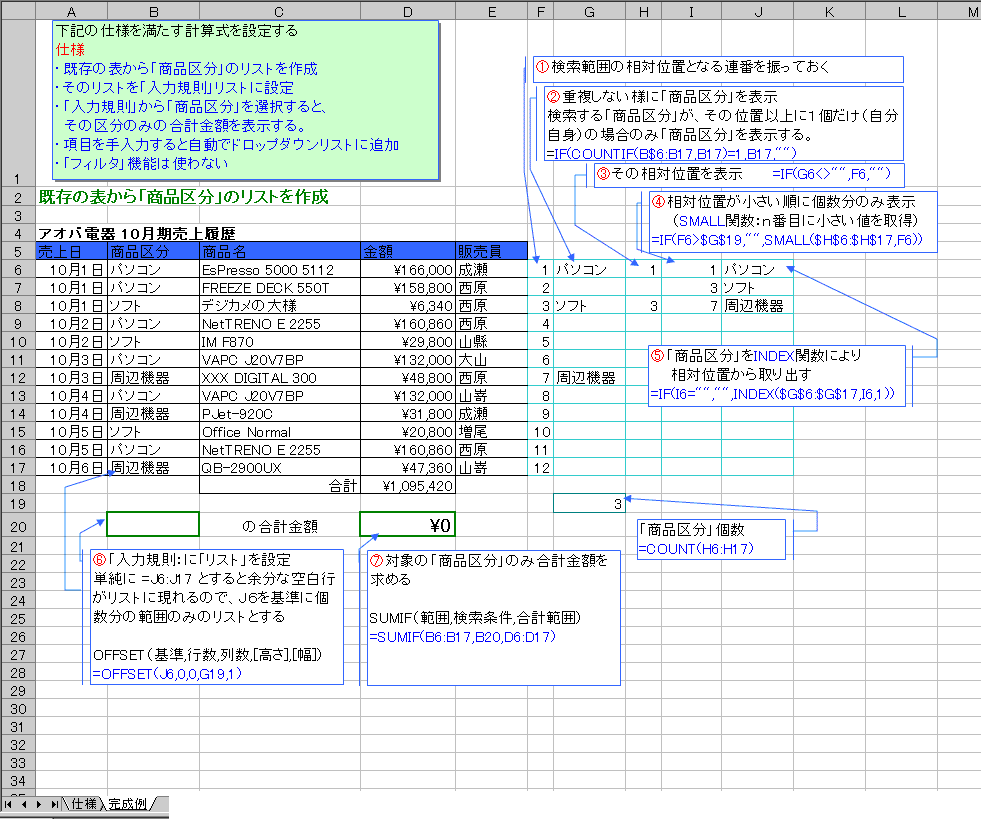This screenshot has height=819, width=981.
Task: Click title アオバ電器 10月期売上履歴
Action: point(136,234)
